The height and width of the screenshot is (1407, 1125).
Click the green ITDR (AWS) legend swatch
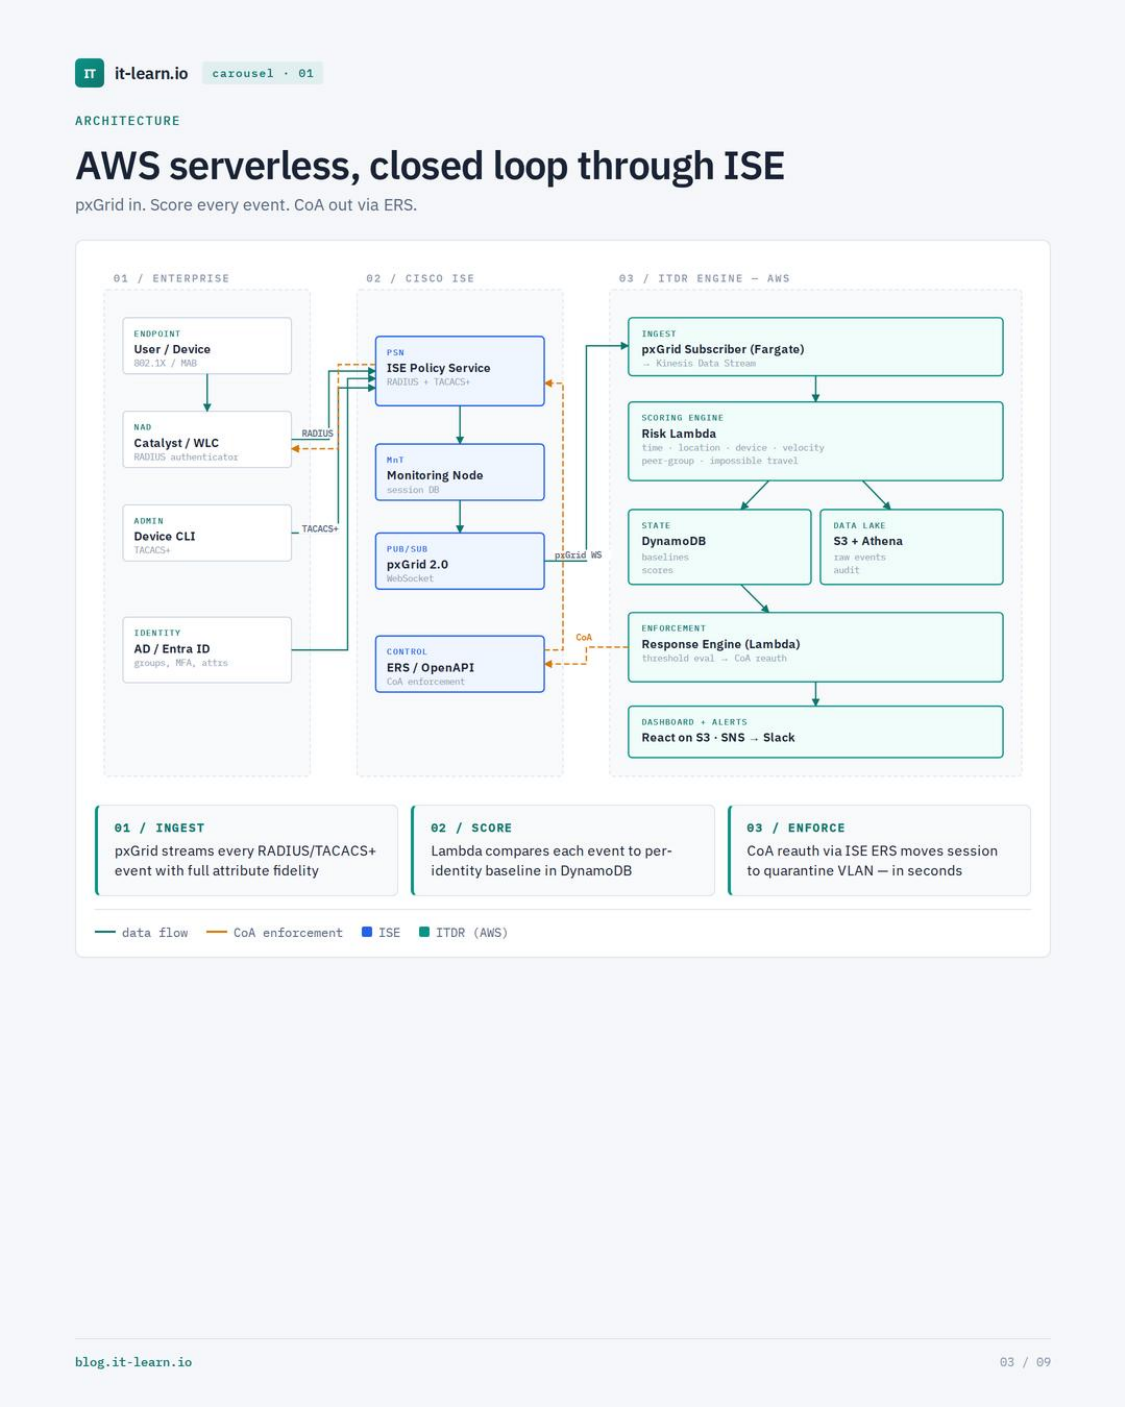pos(424,932)
